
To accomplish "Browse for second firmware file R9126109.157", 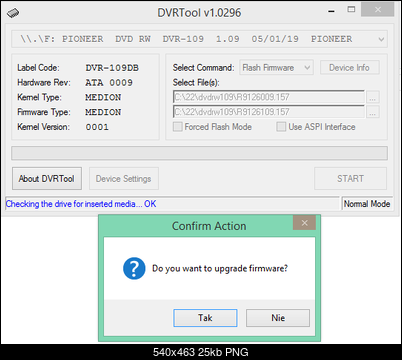I will pyautogui.click(x=373, y=112).
